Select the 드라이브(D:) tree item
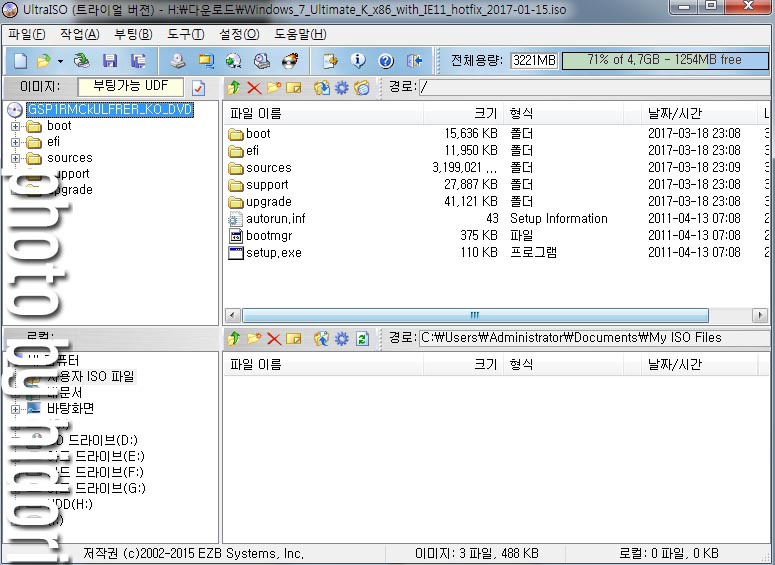The width and height of the screenshot is (775, 565). coord(96,440)
